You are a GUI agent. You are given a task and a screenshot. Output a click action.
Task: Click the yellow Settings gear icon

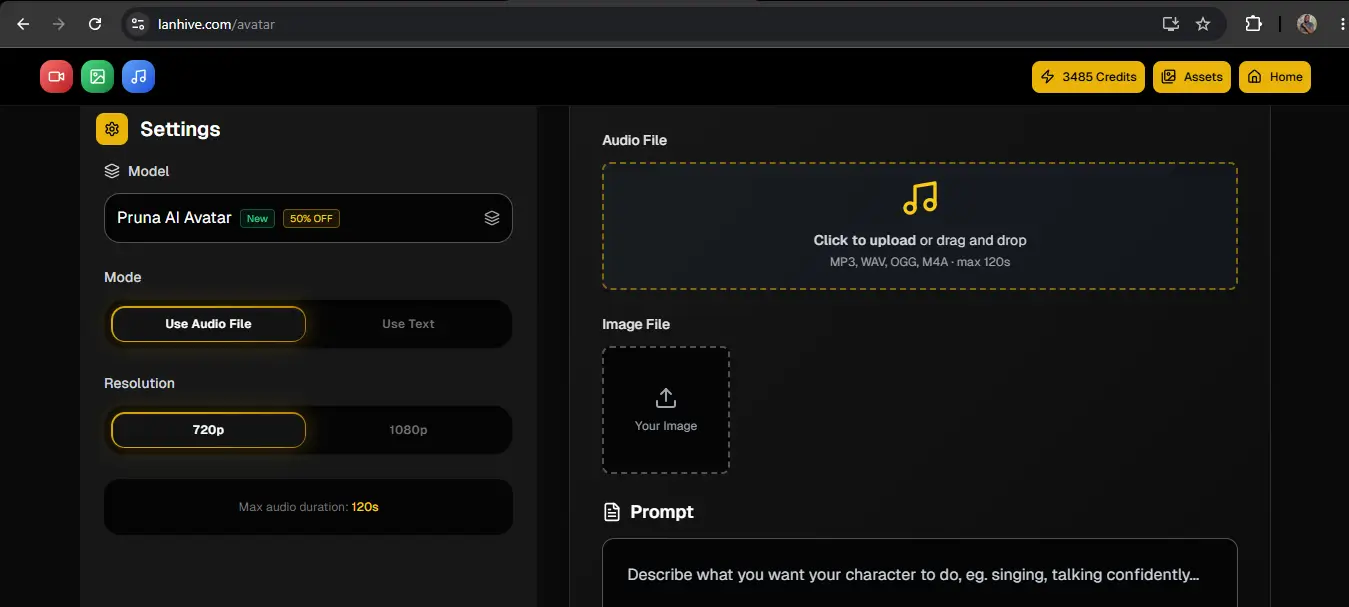112,129
